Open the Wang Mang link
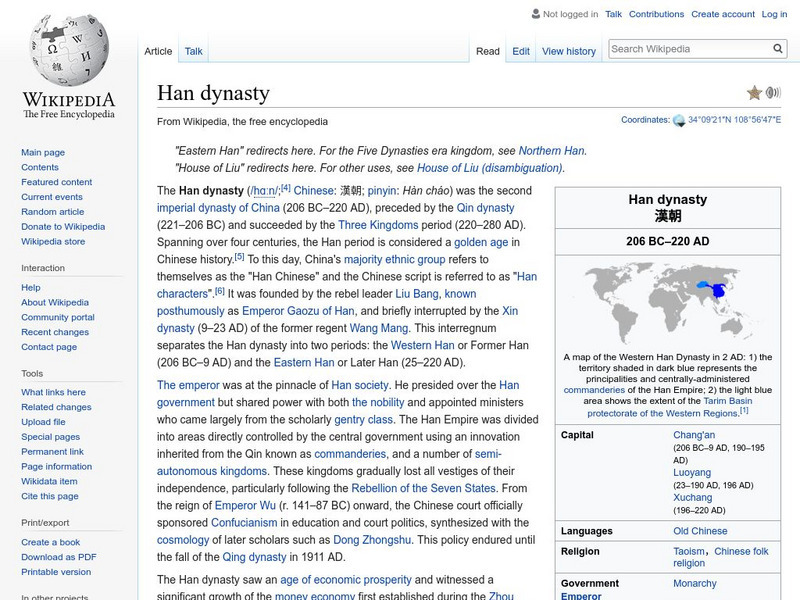The width and height of the screenshot is (800, 600). click(x=378, y=328)
